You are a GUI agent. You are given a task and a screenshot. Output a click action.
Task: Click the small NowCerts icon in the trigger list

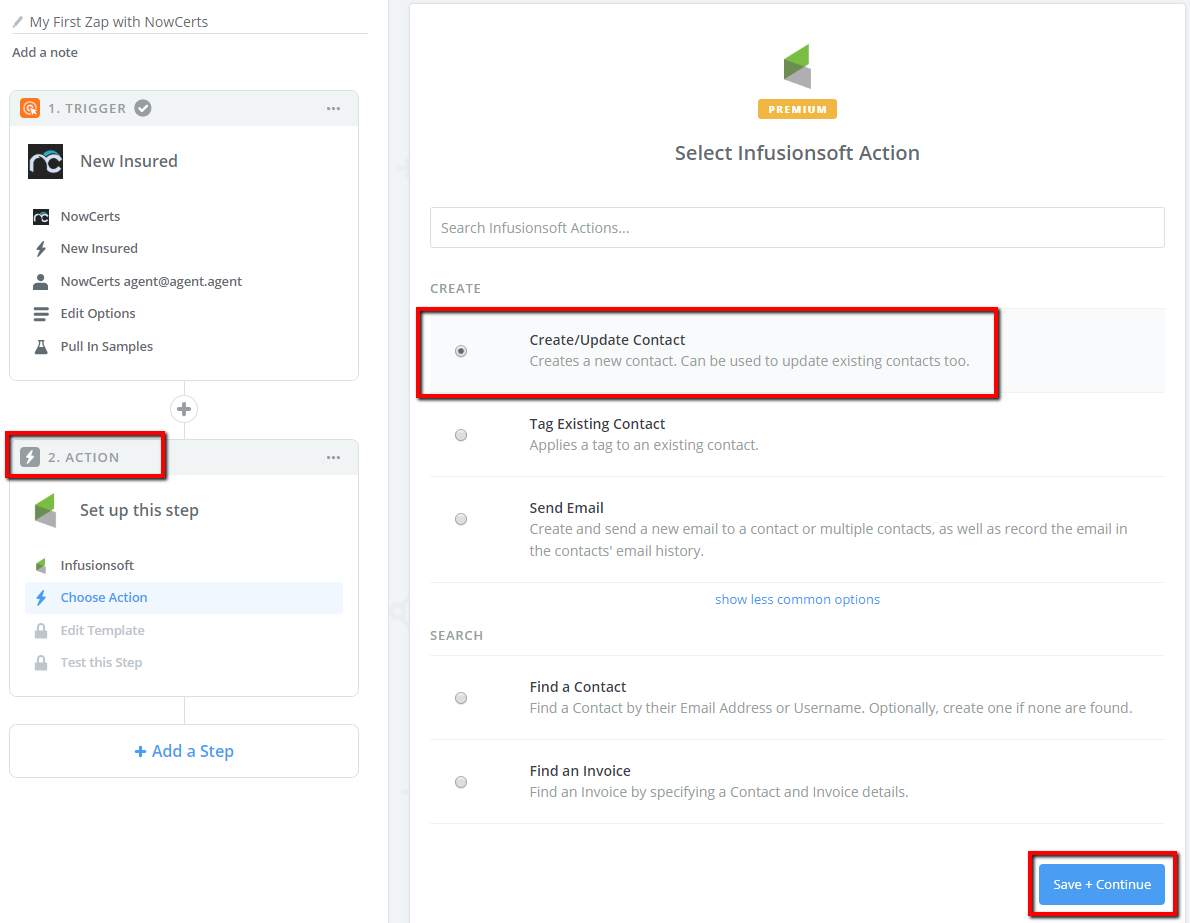coord(41,217)
